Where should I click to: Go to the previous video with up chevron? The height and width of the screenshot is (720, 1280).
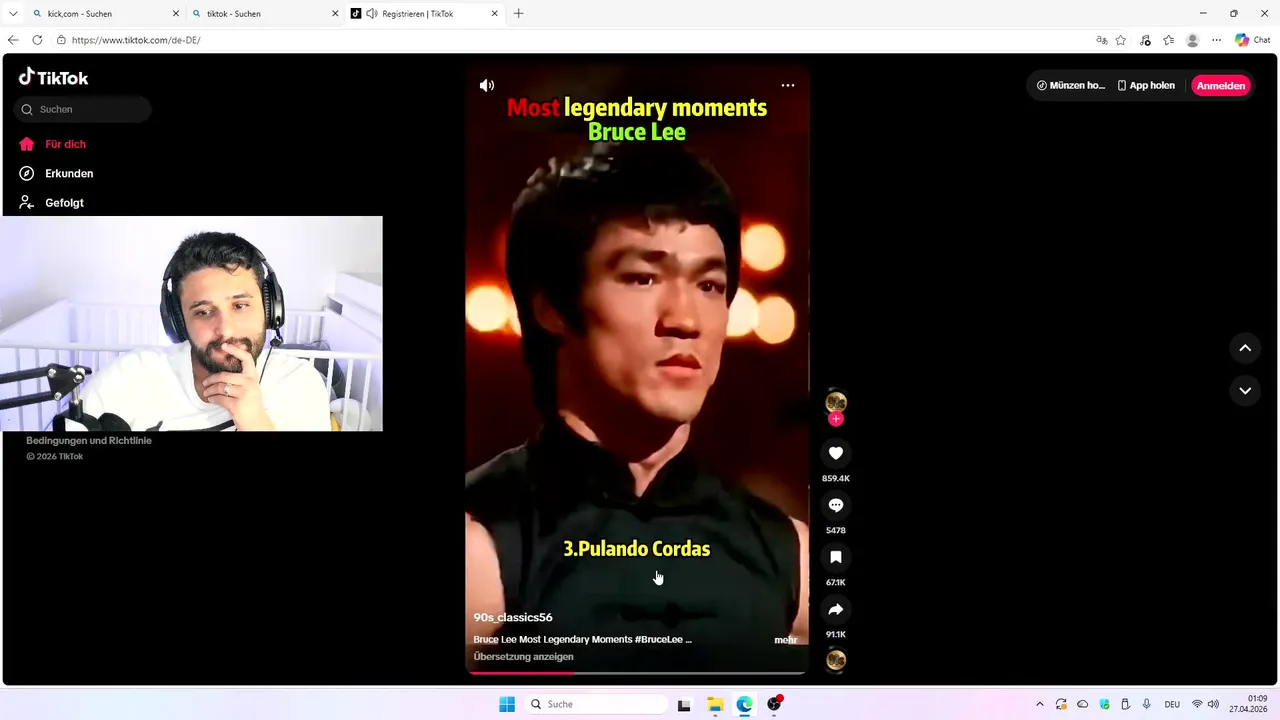(1245, 348)
